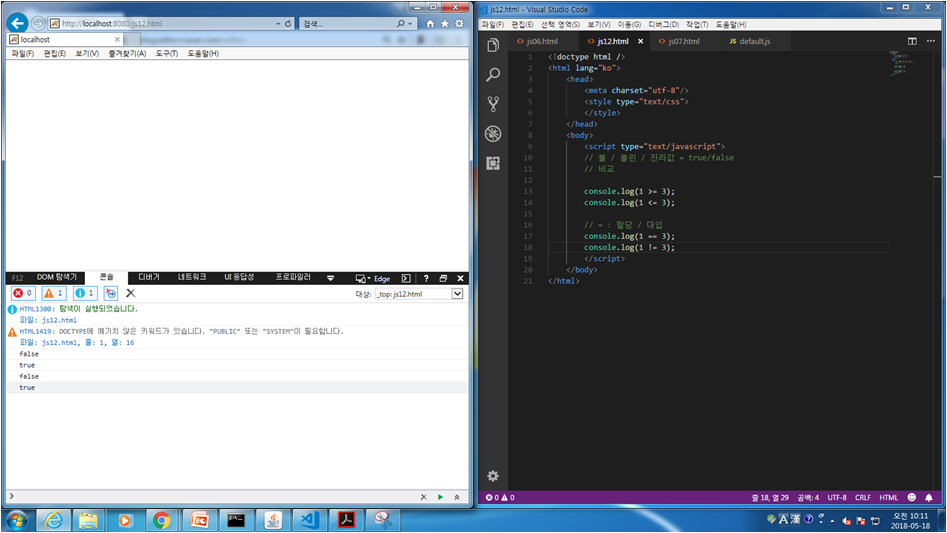Open the Windows Start menu
Viewport: 947px width, 533px height.
16,520
